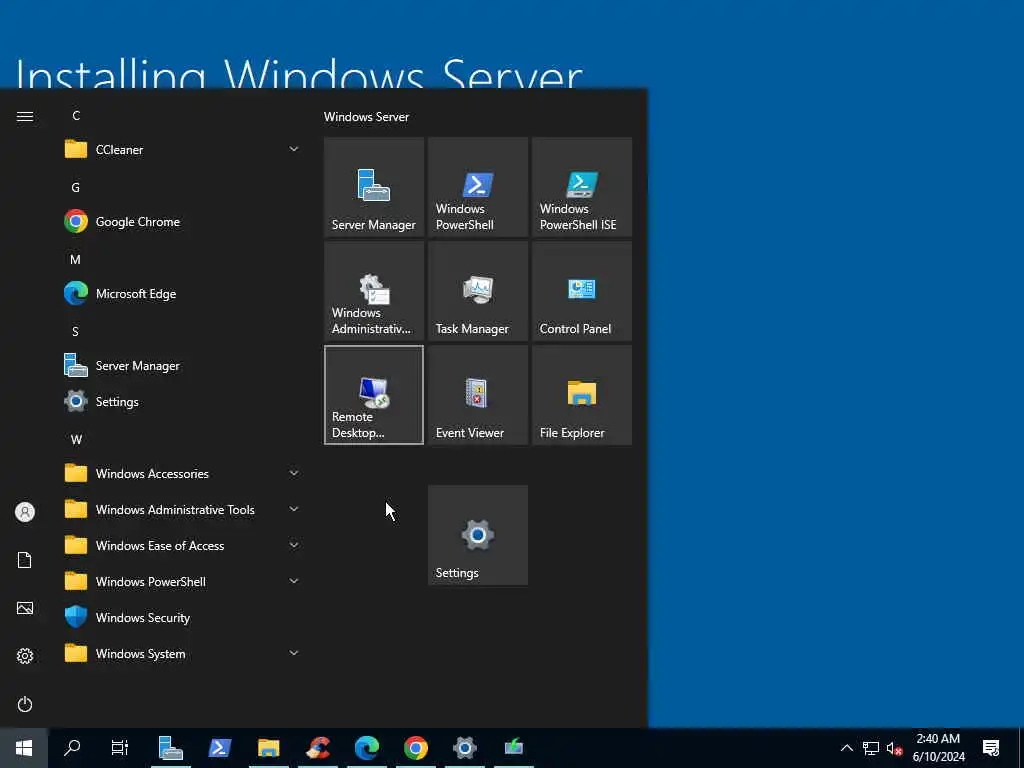Click the Windows Server tile group title
Image resolution: width=1024 pixels, height=768 pixels.
coord(366,117)
